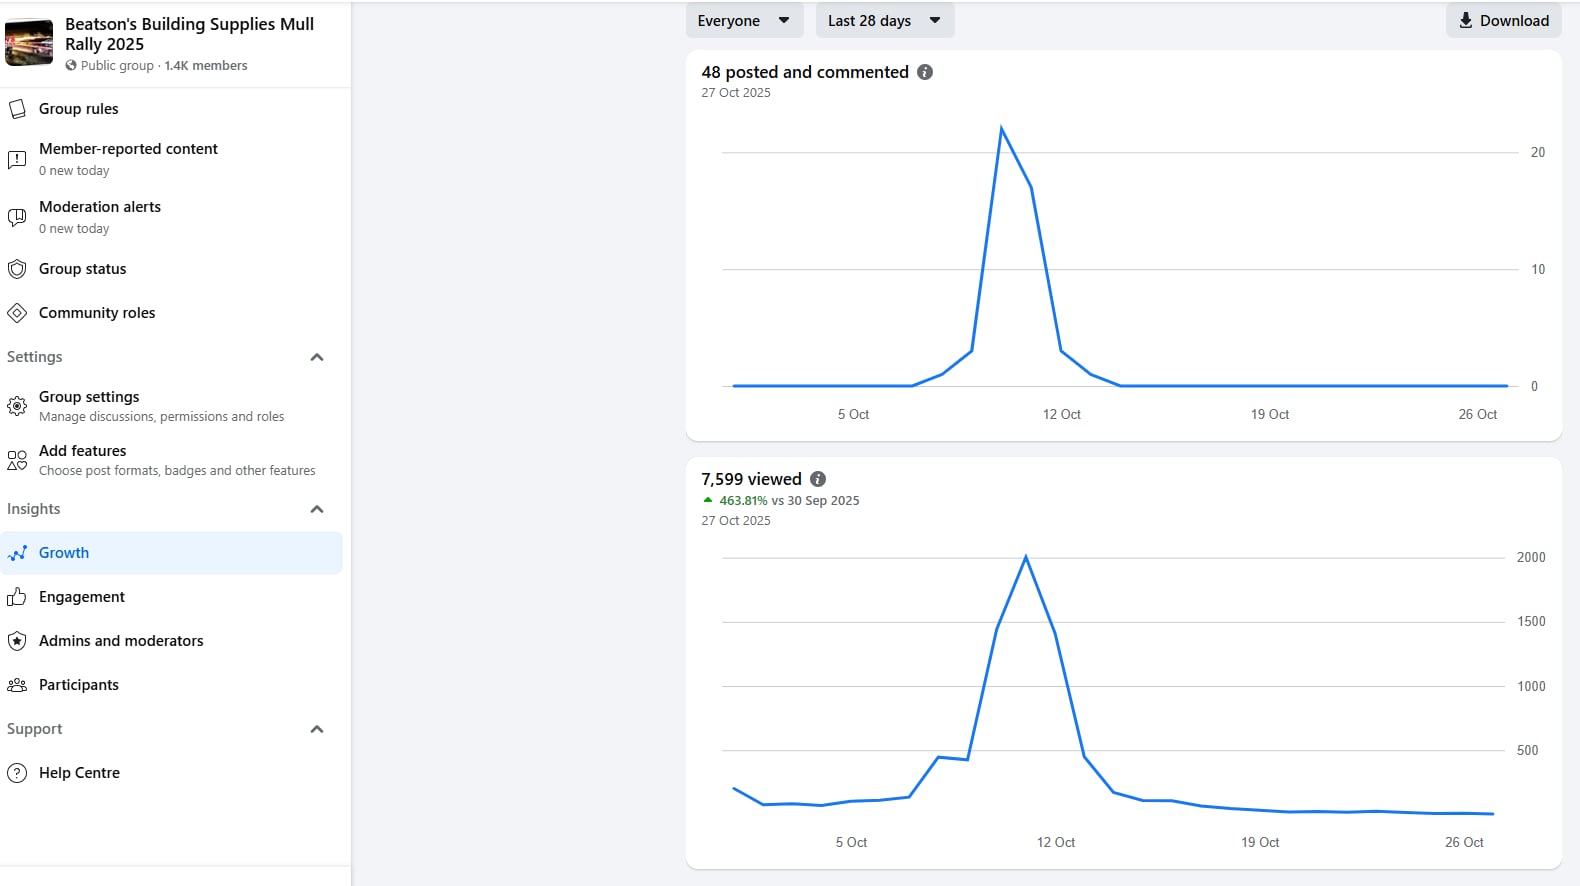Click the Member-reported content icon
The image size is (1580, 886).
17,159
